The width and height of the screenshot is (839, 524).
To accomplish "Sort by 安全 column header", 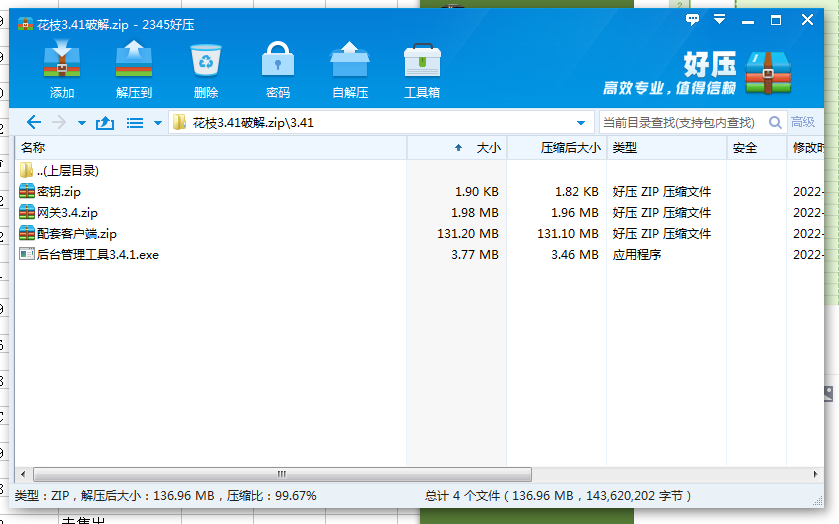I will click(x=757, y=148).
